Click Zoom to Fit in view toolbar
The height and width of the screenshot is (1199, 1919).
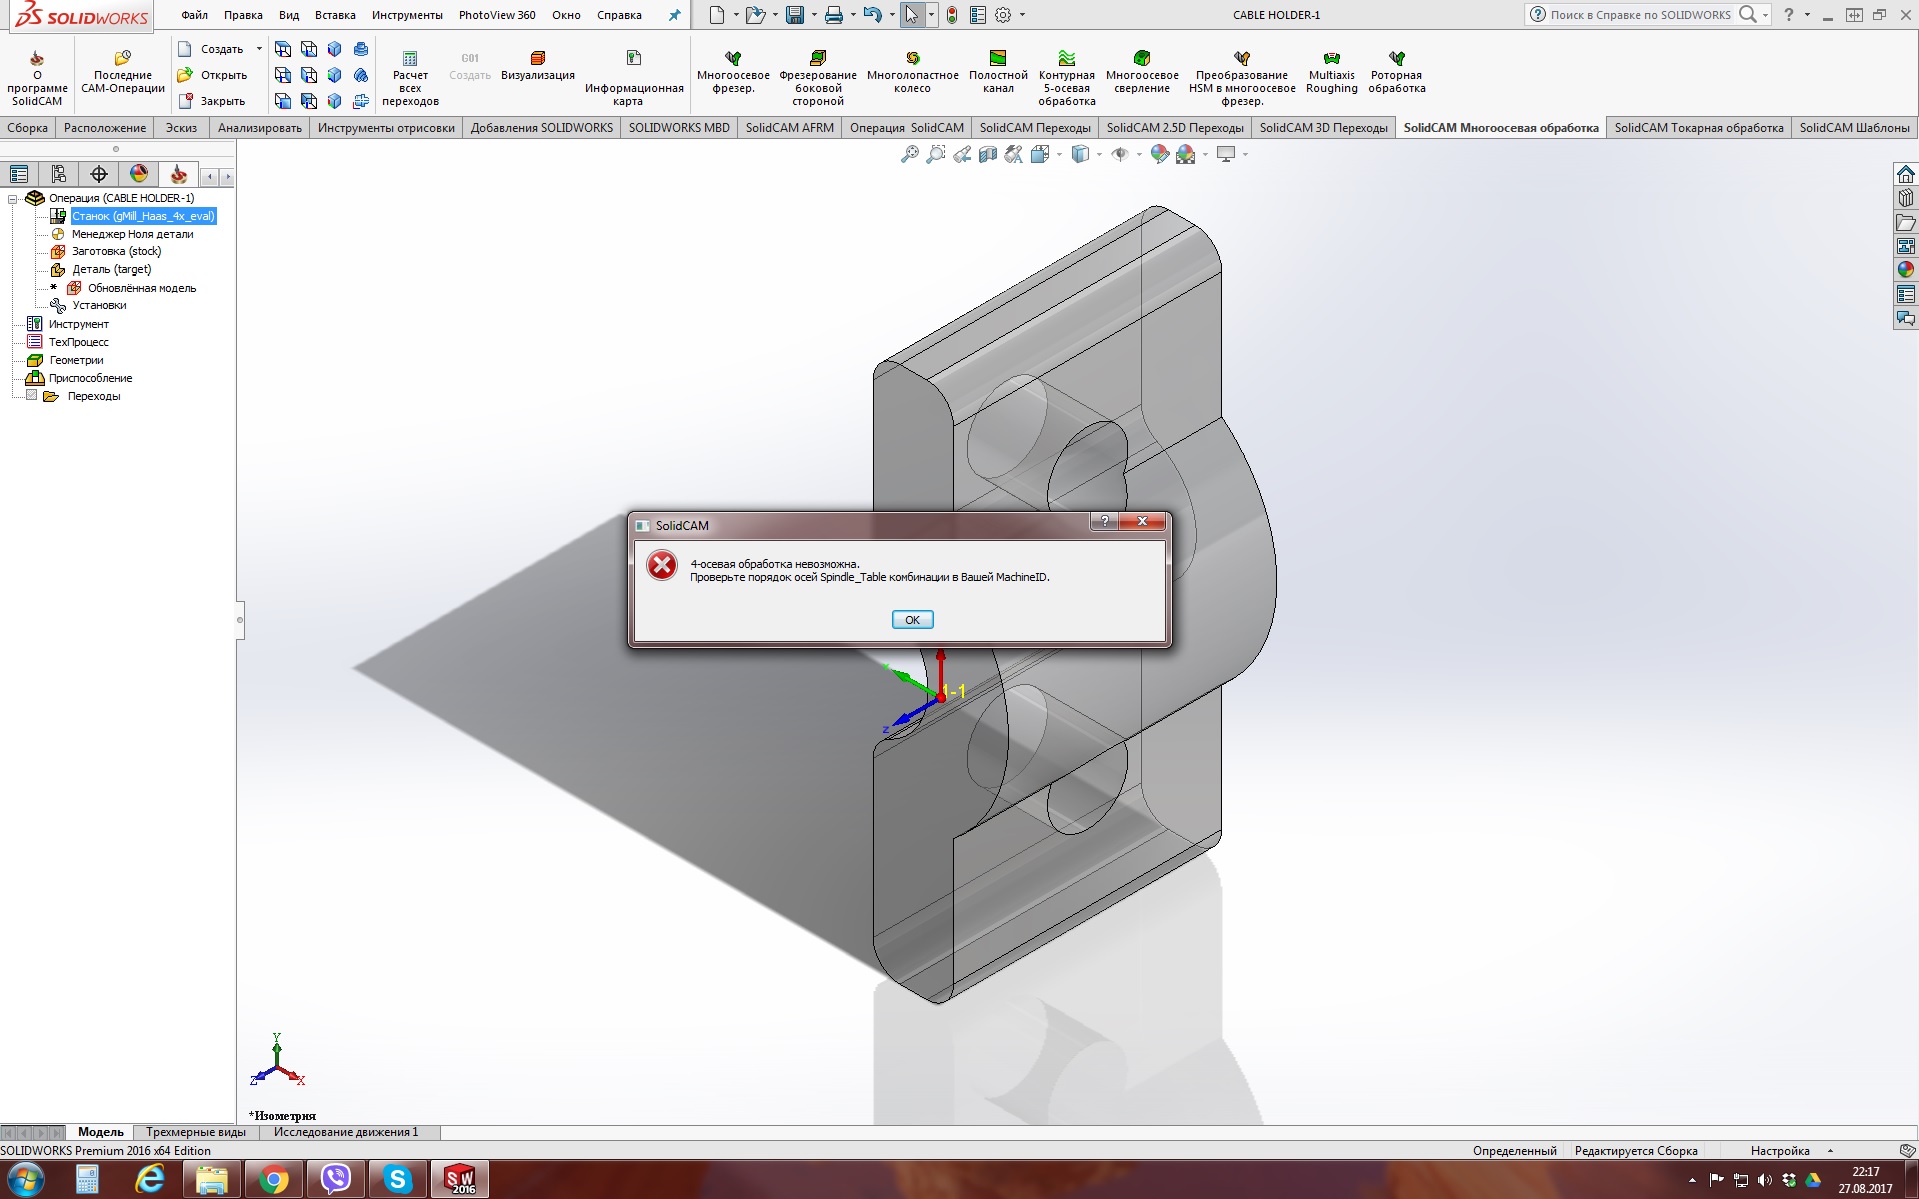click(x=909, y=154)
